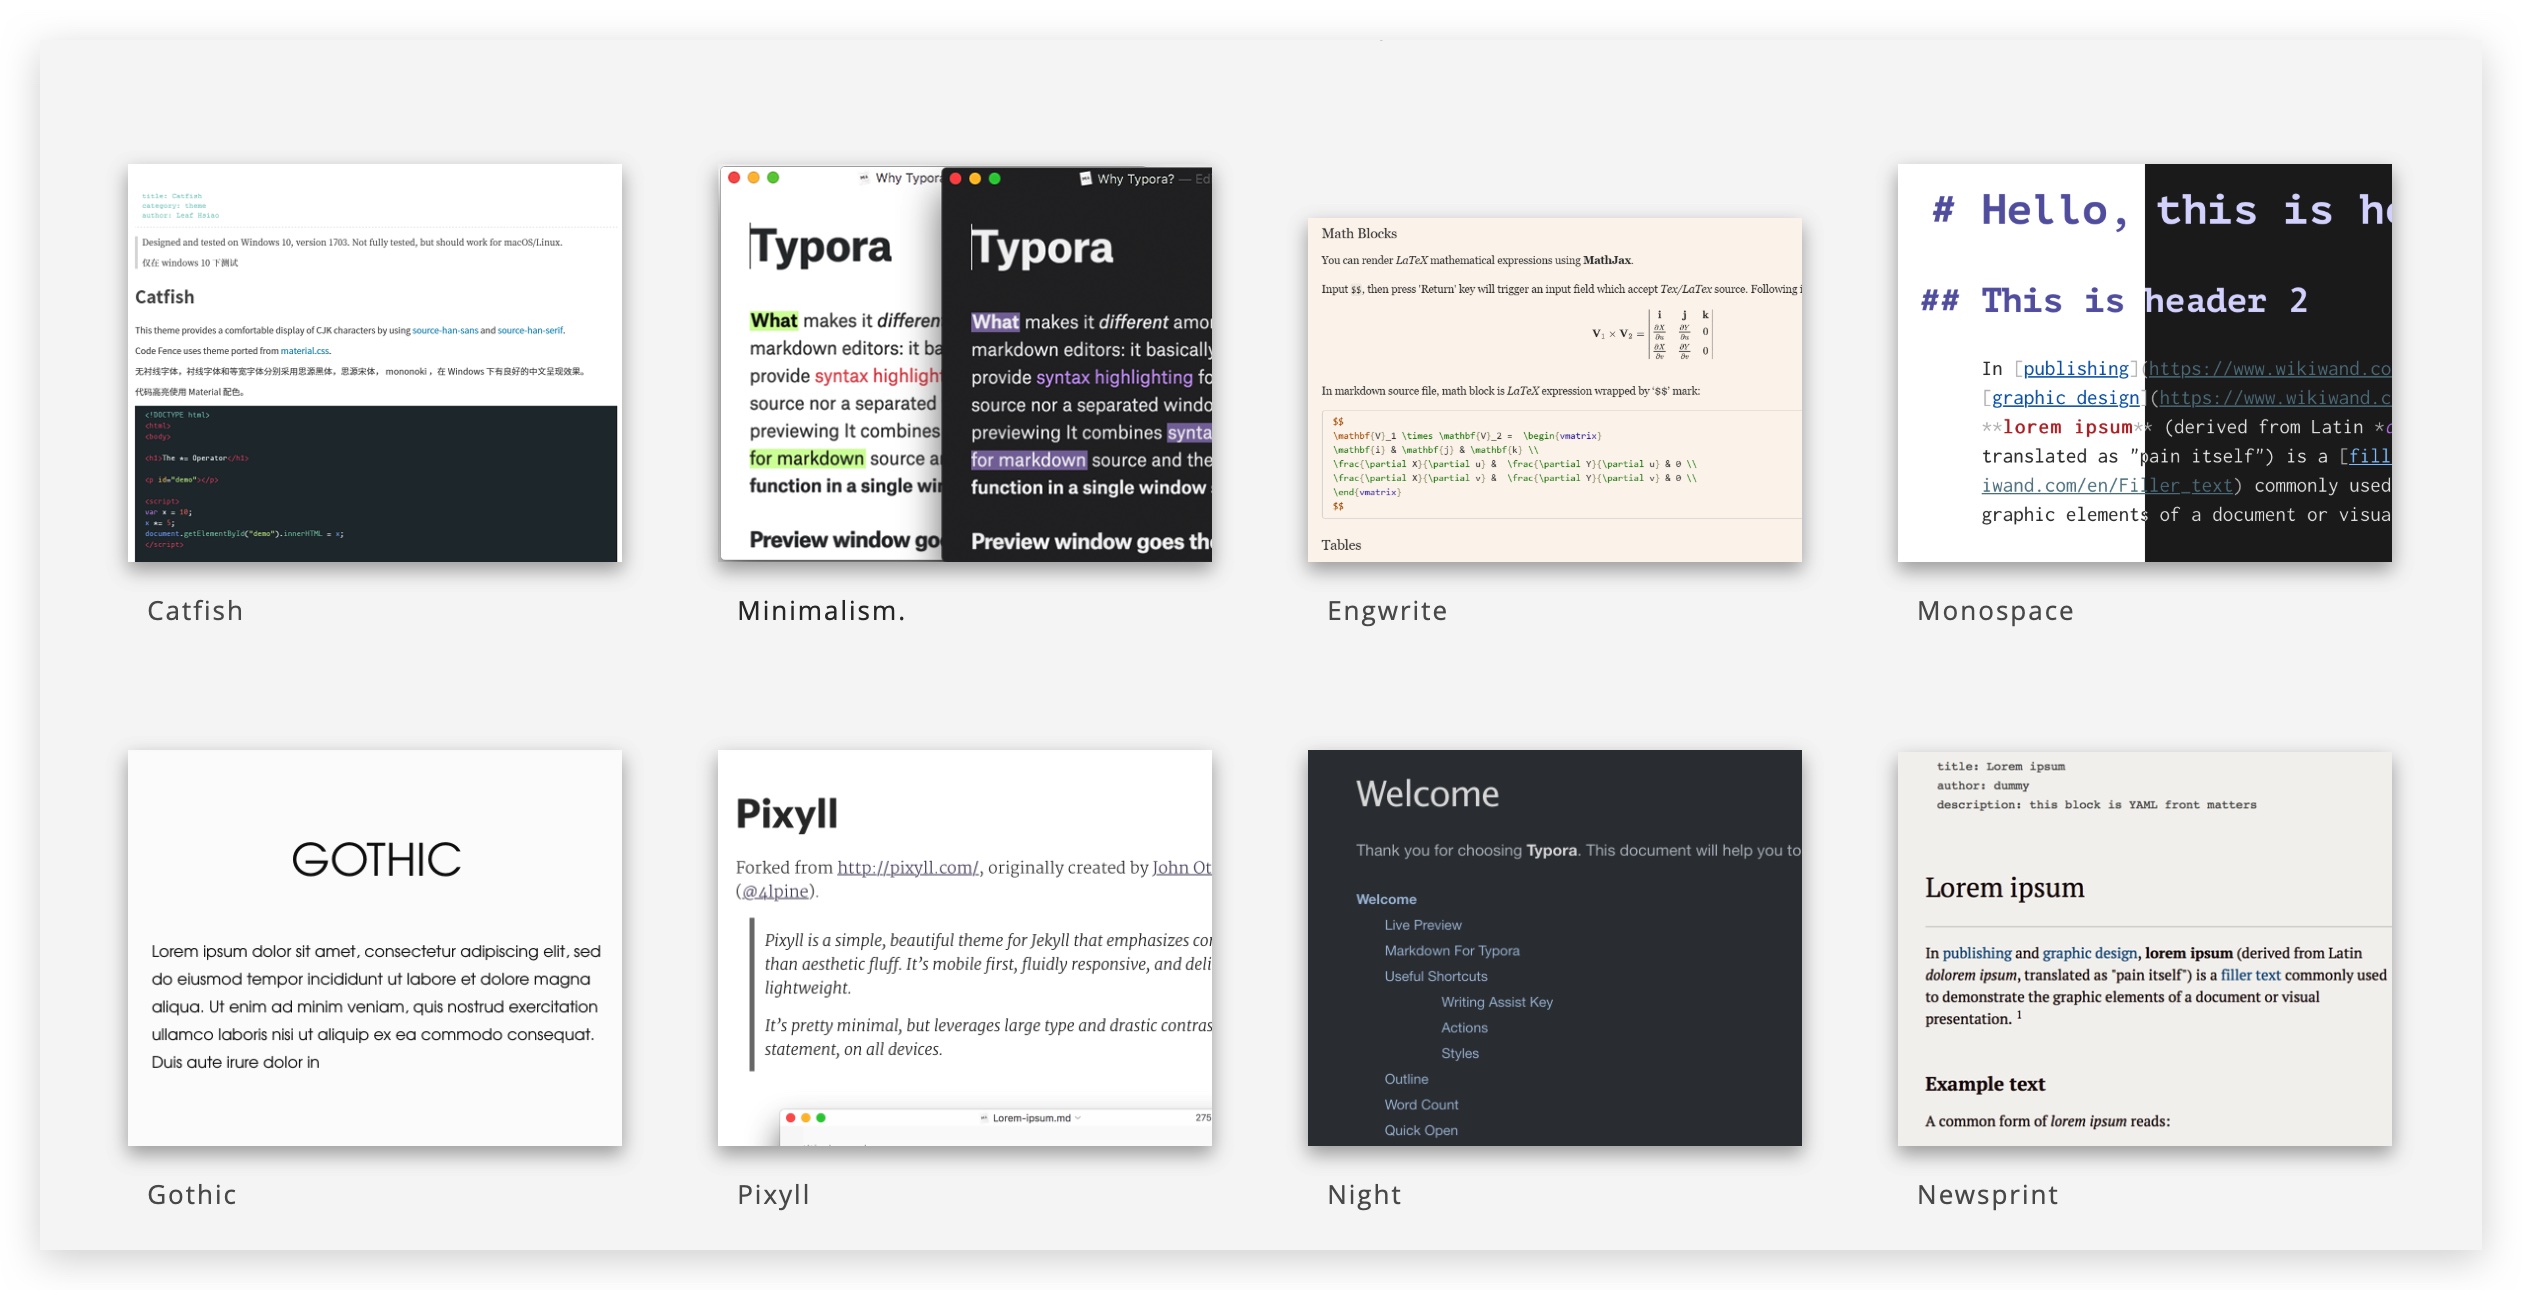The height and width of the screenshot is (1290, 2522).
Task: Click the red dot in dark Minimalism window
Action: [955, 178]
